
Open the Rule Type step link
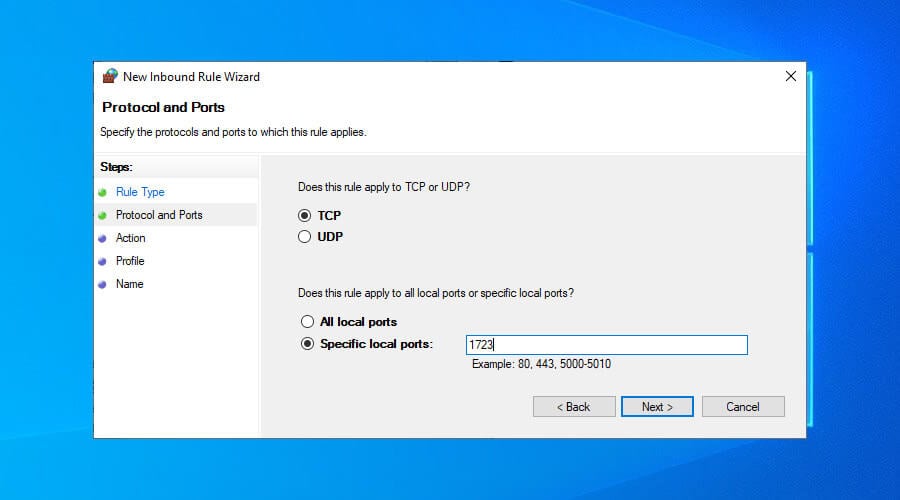140,192
